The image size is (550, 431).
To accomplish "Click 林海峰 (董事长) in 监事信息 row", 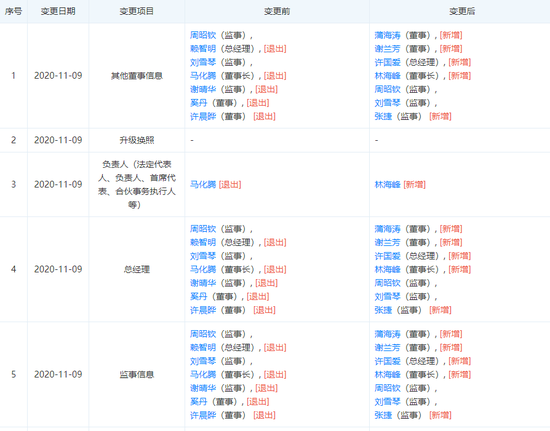I will point(387,375).
